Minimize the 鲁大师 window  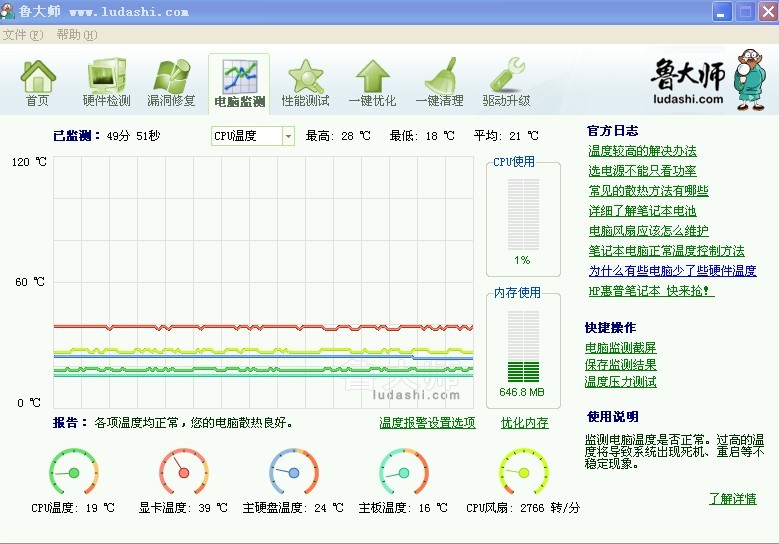pos(722,11)
